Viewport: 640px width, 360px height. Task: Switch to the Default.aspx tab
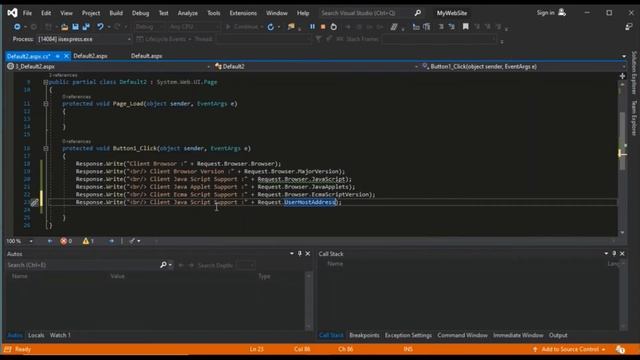pos(147,56)
